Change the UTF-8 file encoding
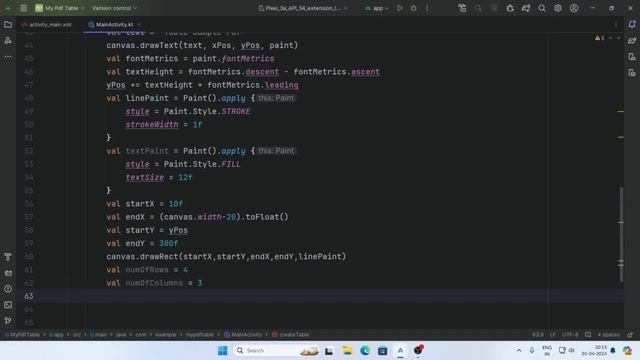 click(x=570, y=335)
